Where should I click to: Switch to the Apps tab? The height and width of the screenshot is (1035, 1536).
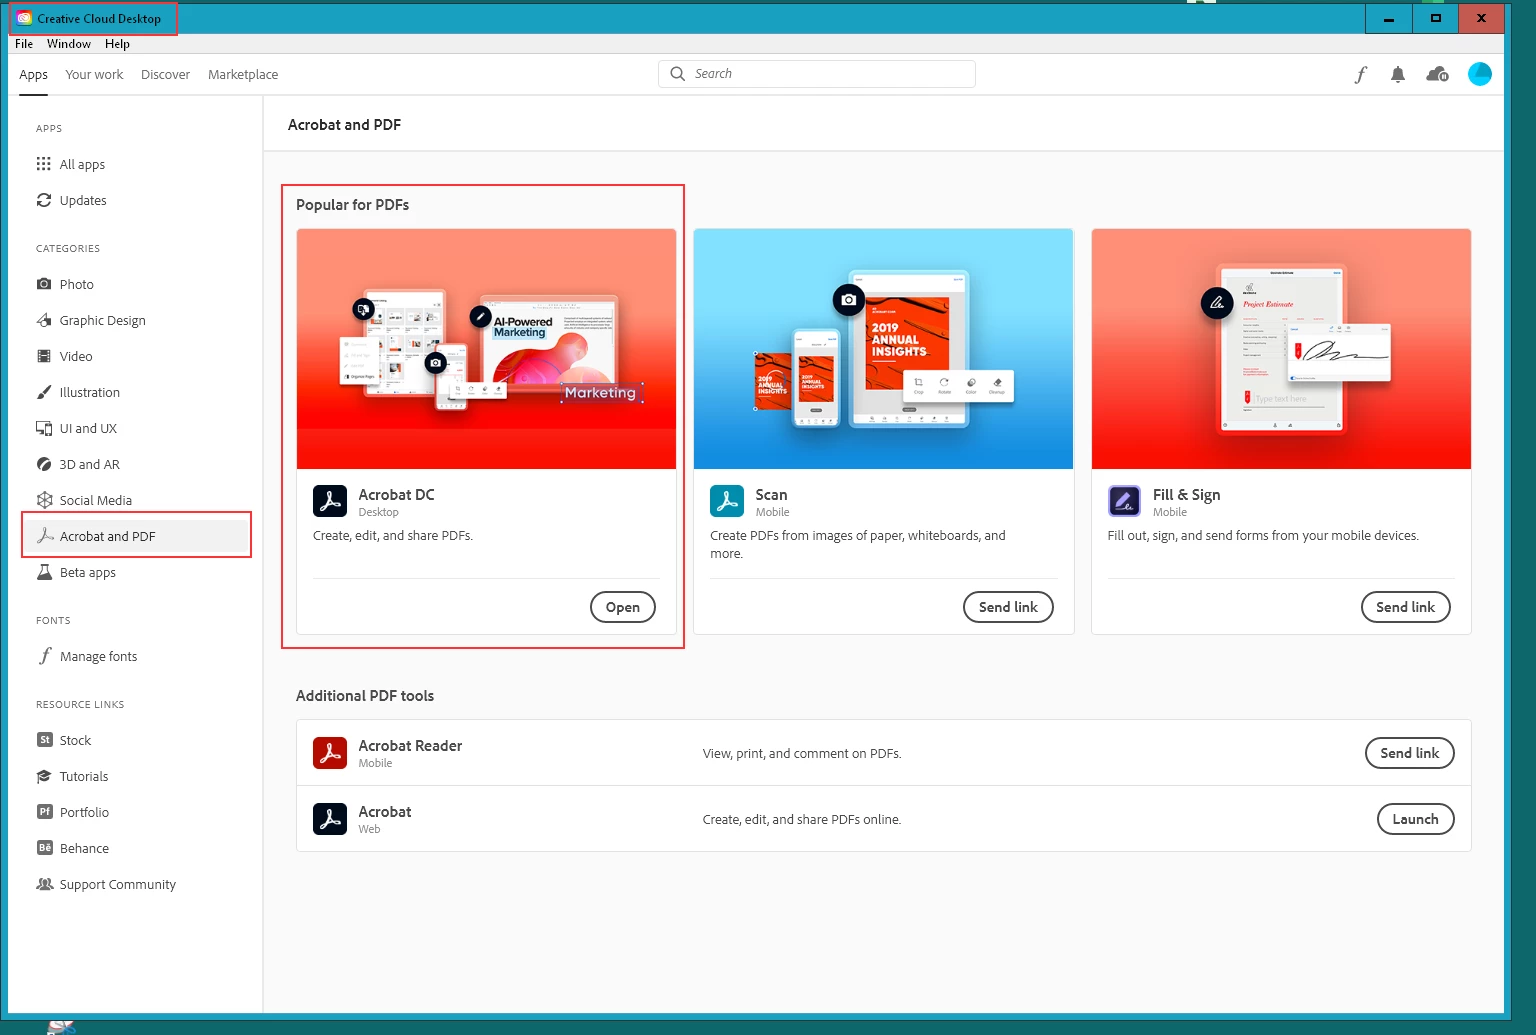point(33,75)
